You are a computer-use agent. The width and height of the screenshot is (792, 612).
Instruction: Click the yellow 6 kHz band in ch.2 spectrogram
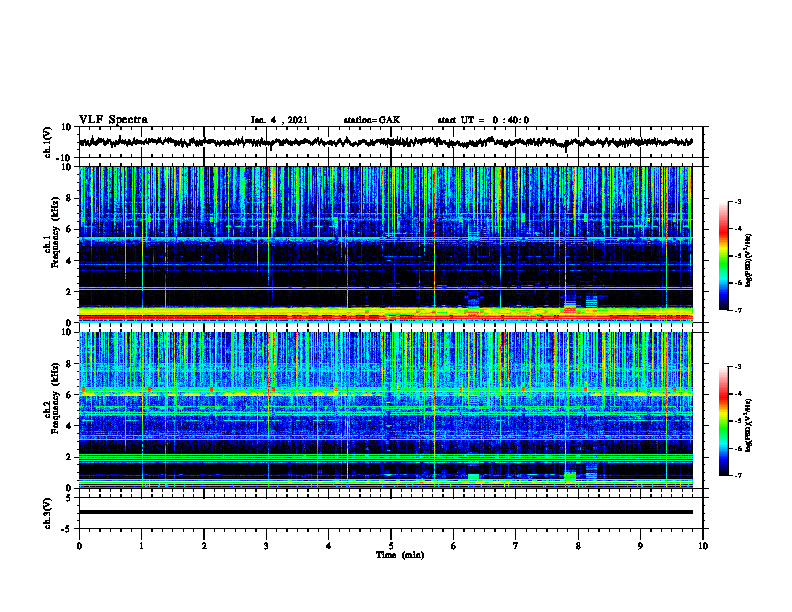coord(385,392)
